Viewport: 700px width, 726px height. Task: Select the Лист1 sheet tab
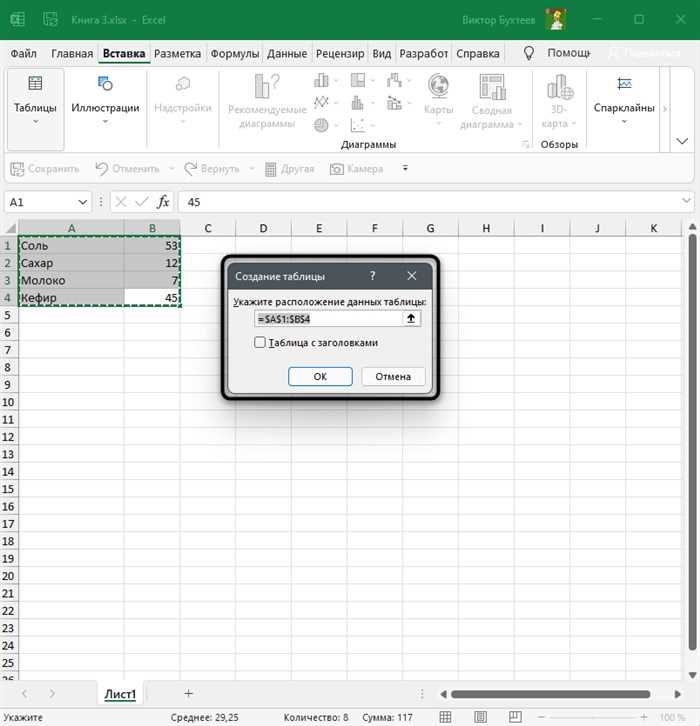[x=120, y=694]
